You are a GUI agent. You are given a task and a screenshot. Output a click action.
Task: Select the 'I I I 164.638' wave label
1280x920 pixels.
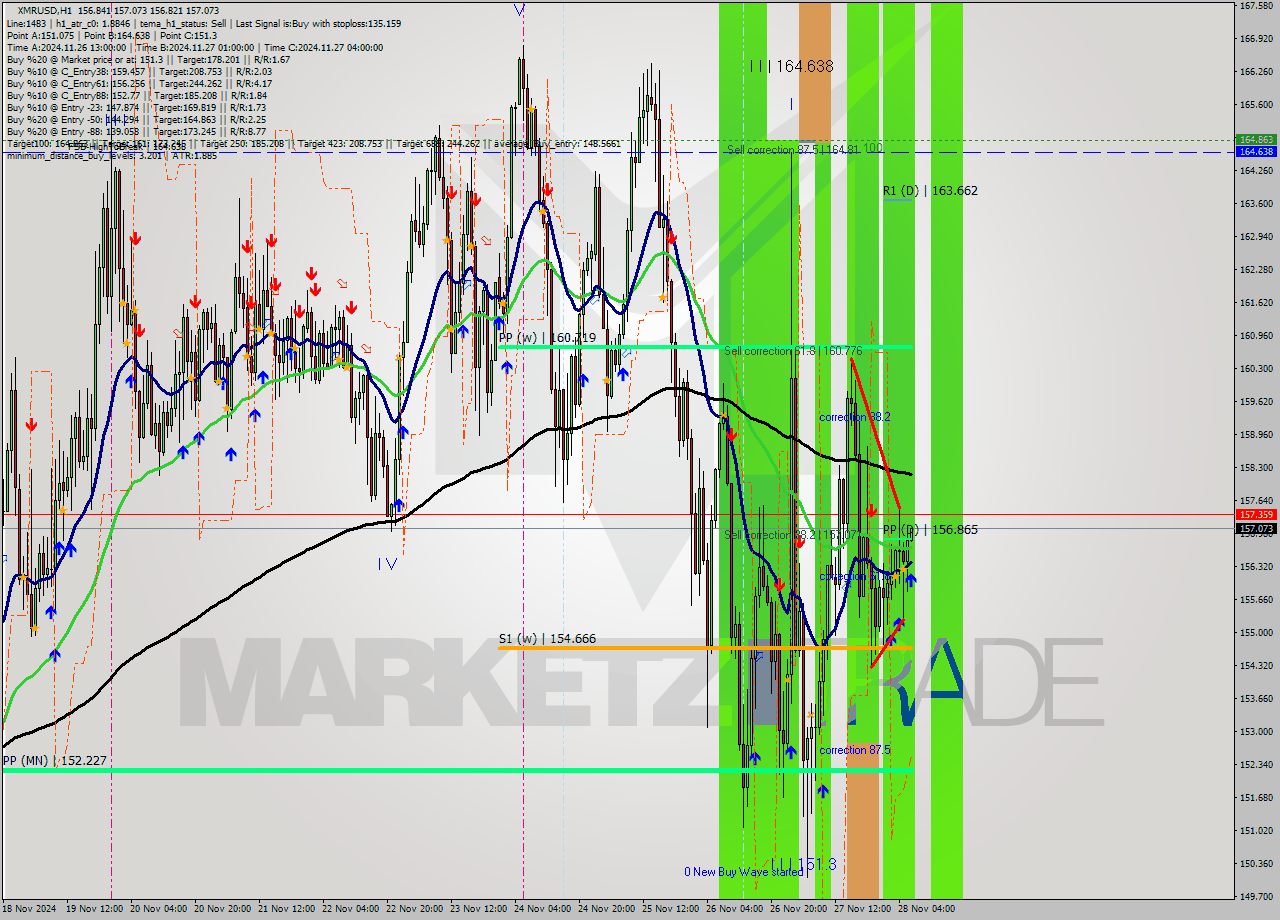pos(791,66)
